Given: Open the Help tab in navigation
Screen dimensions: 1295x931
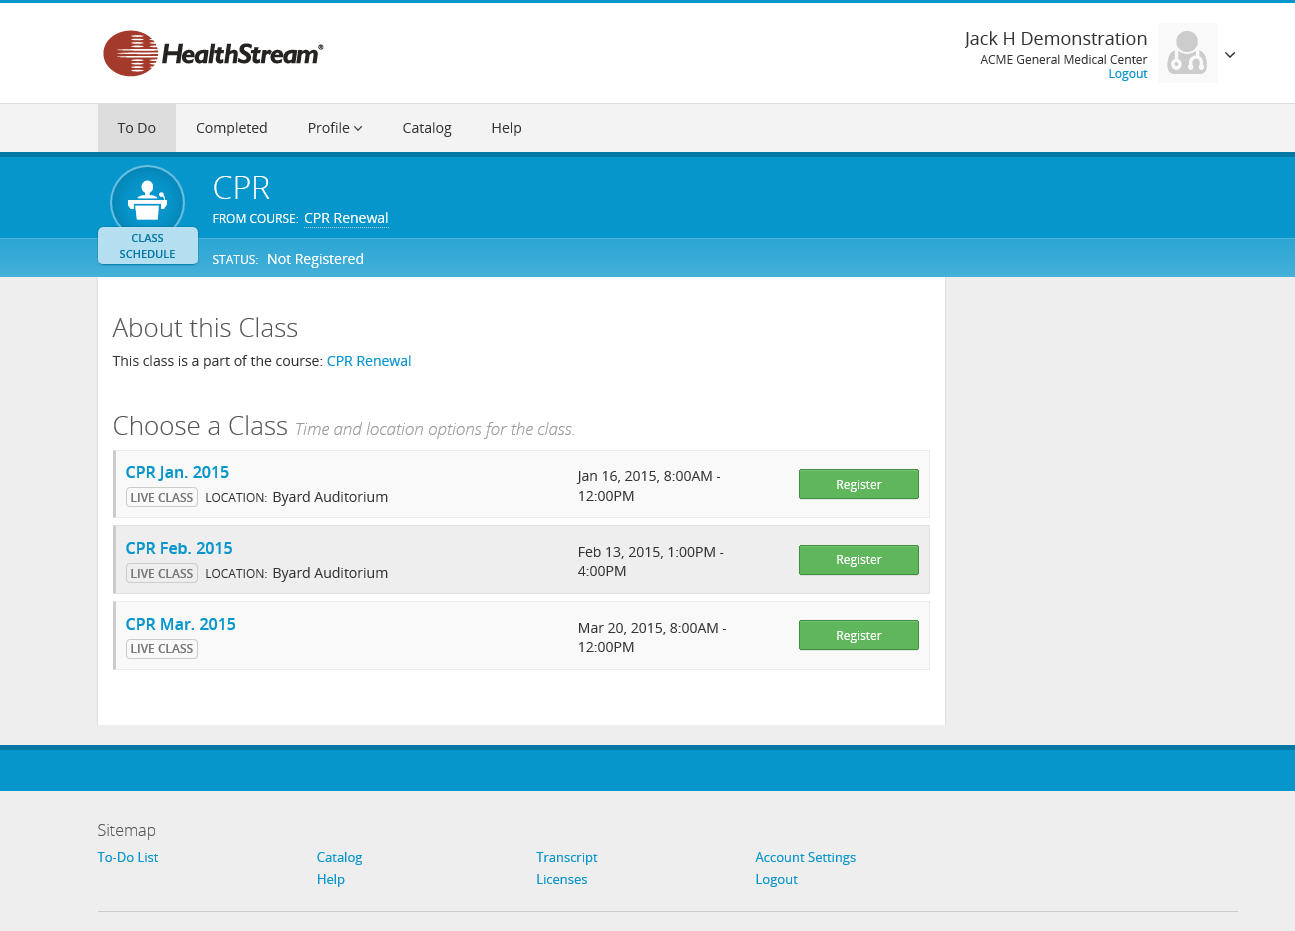Looking at the screenshot, I should 506,128.
